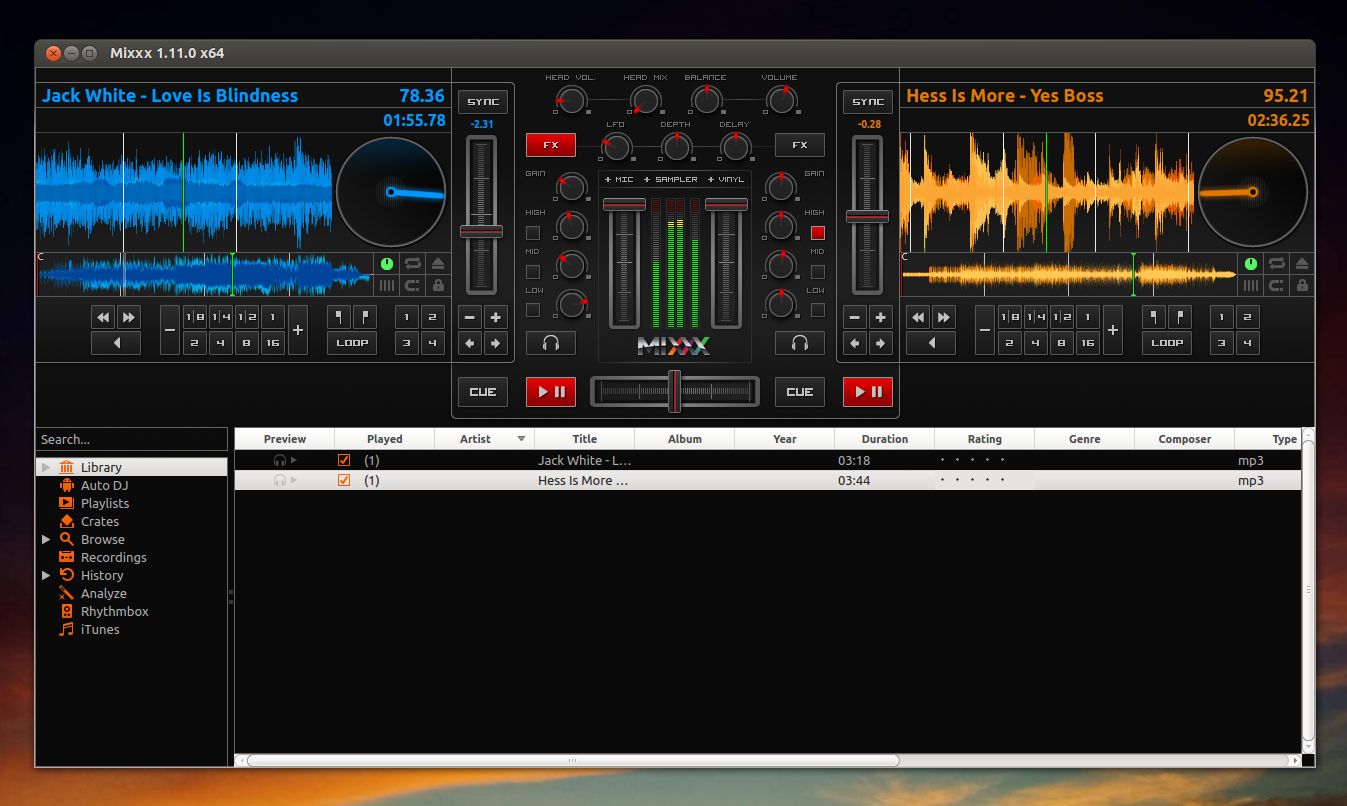
Task: Toggle repeat icon on Hess Is More deck
Action: pos(1276,264)
